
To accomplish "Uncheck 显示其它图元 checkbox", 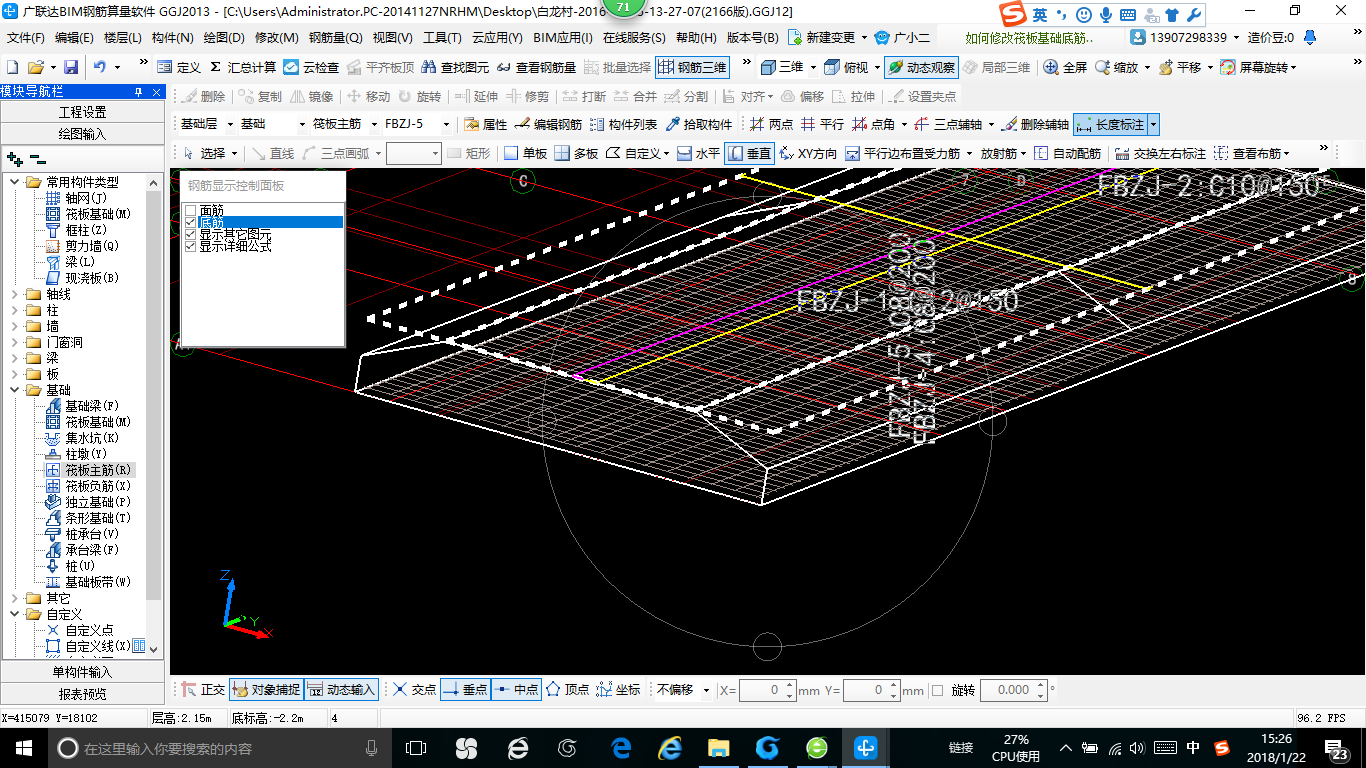I will [x=190, y=234].
